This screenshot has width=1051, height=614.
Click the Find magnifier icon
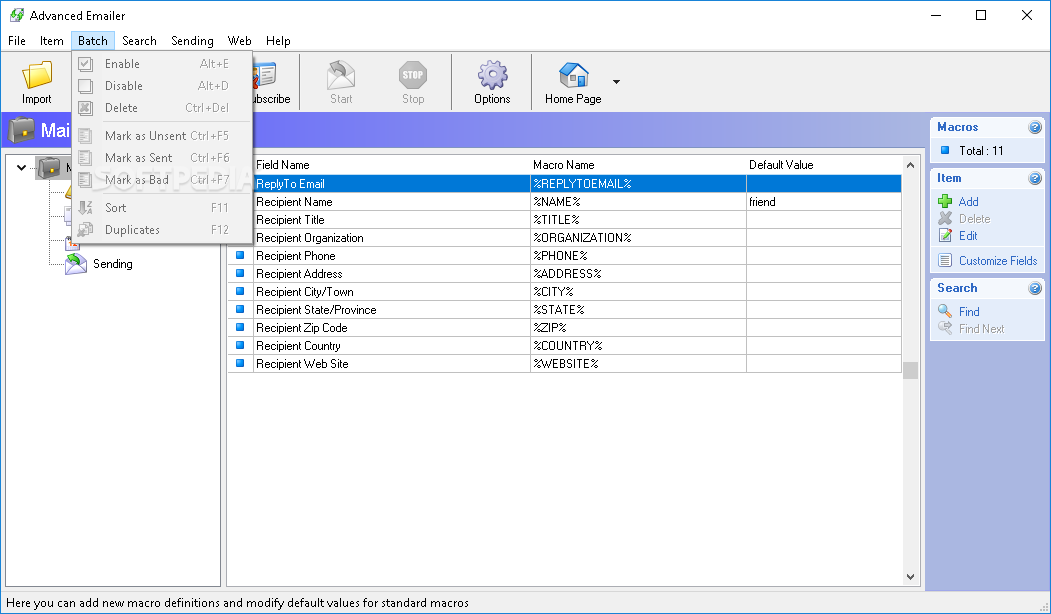tap(945, 311)
